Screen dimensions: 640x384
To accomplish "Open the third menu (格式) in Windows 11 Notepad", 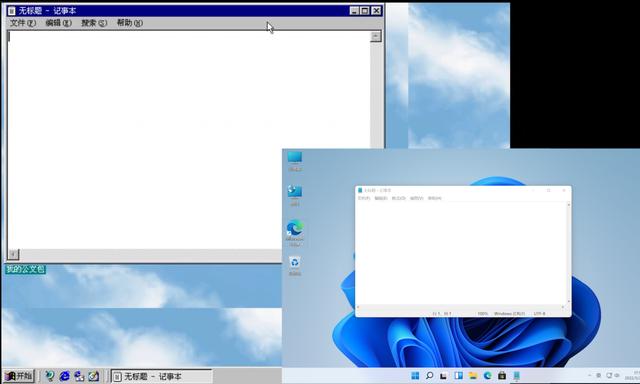I will point(399,198).
